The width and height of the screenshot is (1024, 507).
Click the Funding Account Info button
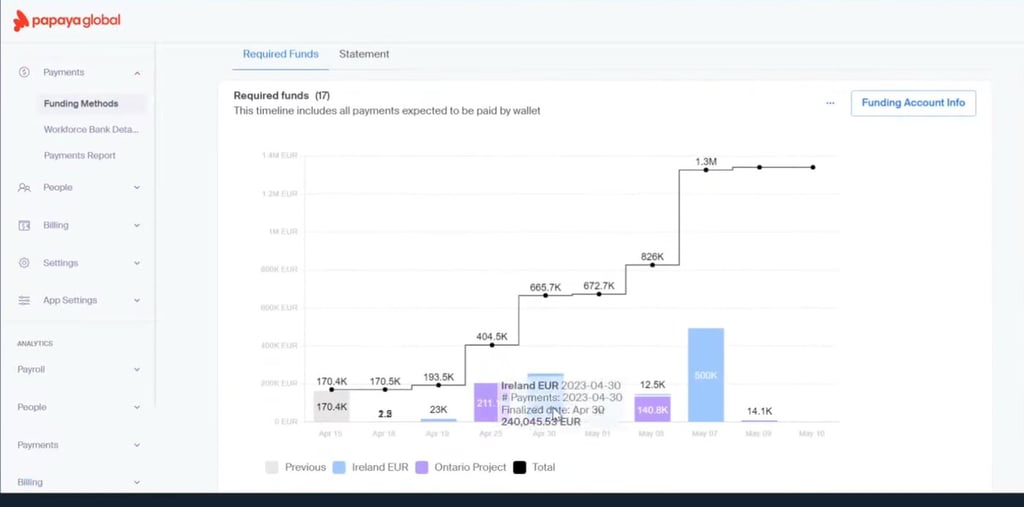(913, 103)
